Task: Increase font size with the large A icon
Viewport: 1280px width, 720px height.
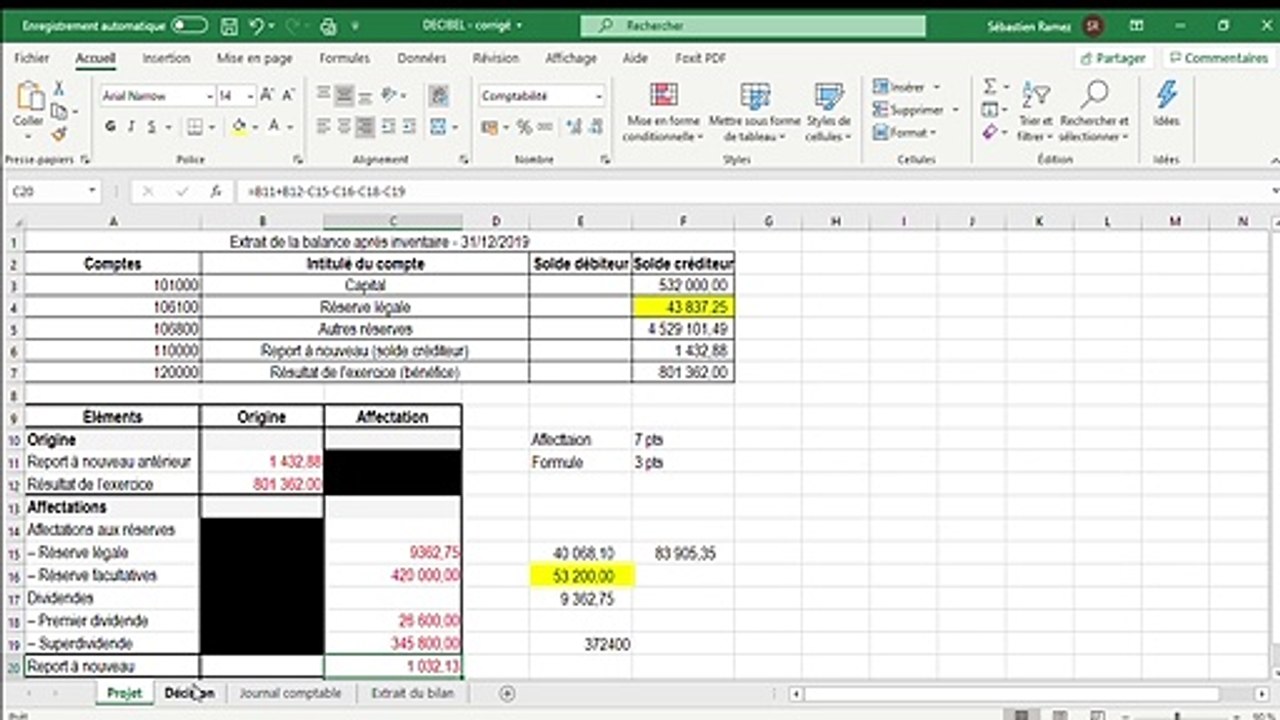Action: [267, 96]
